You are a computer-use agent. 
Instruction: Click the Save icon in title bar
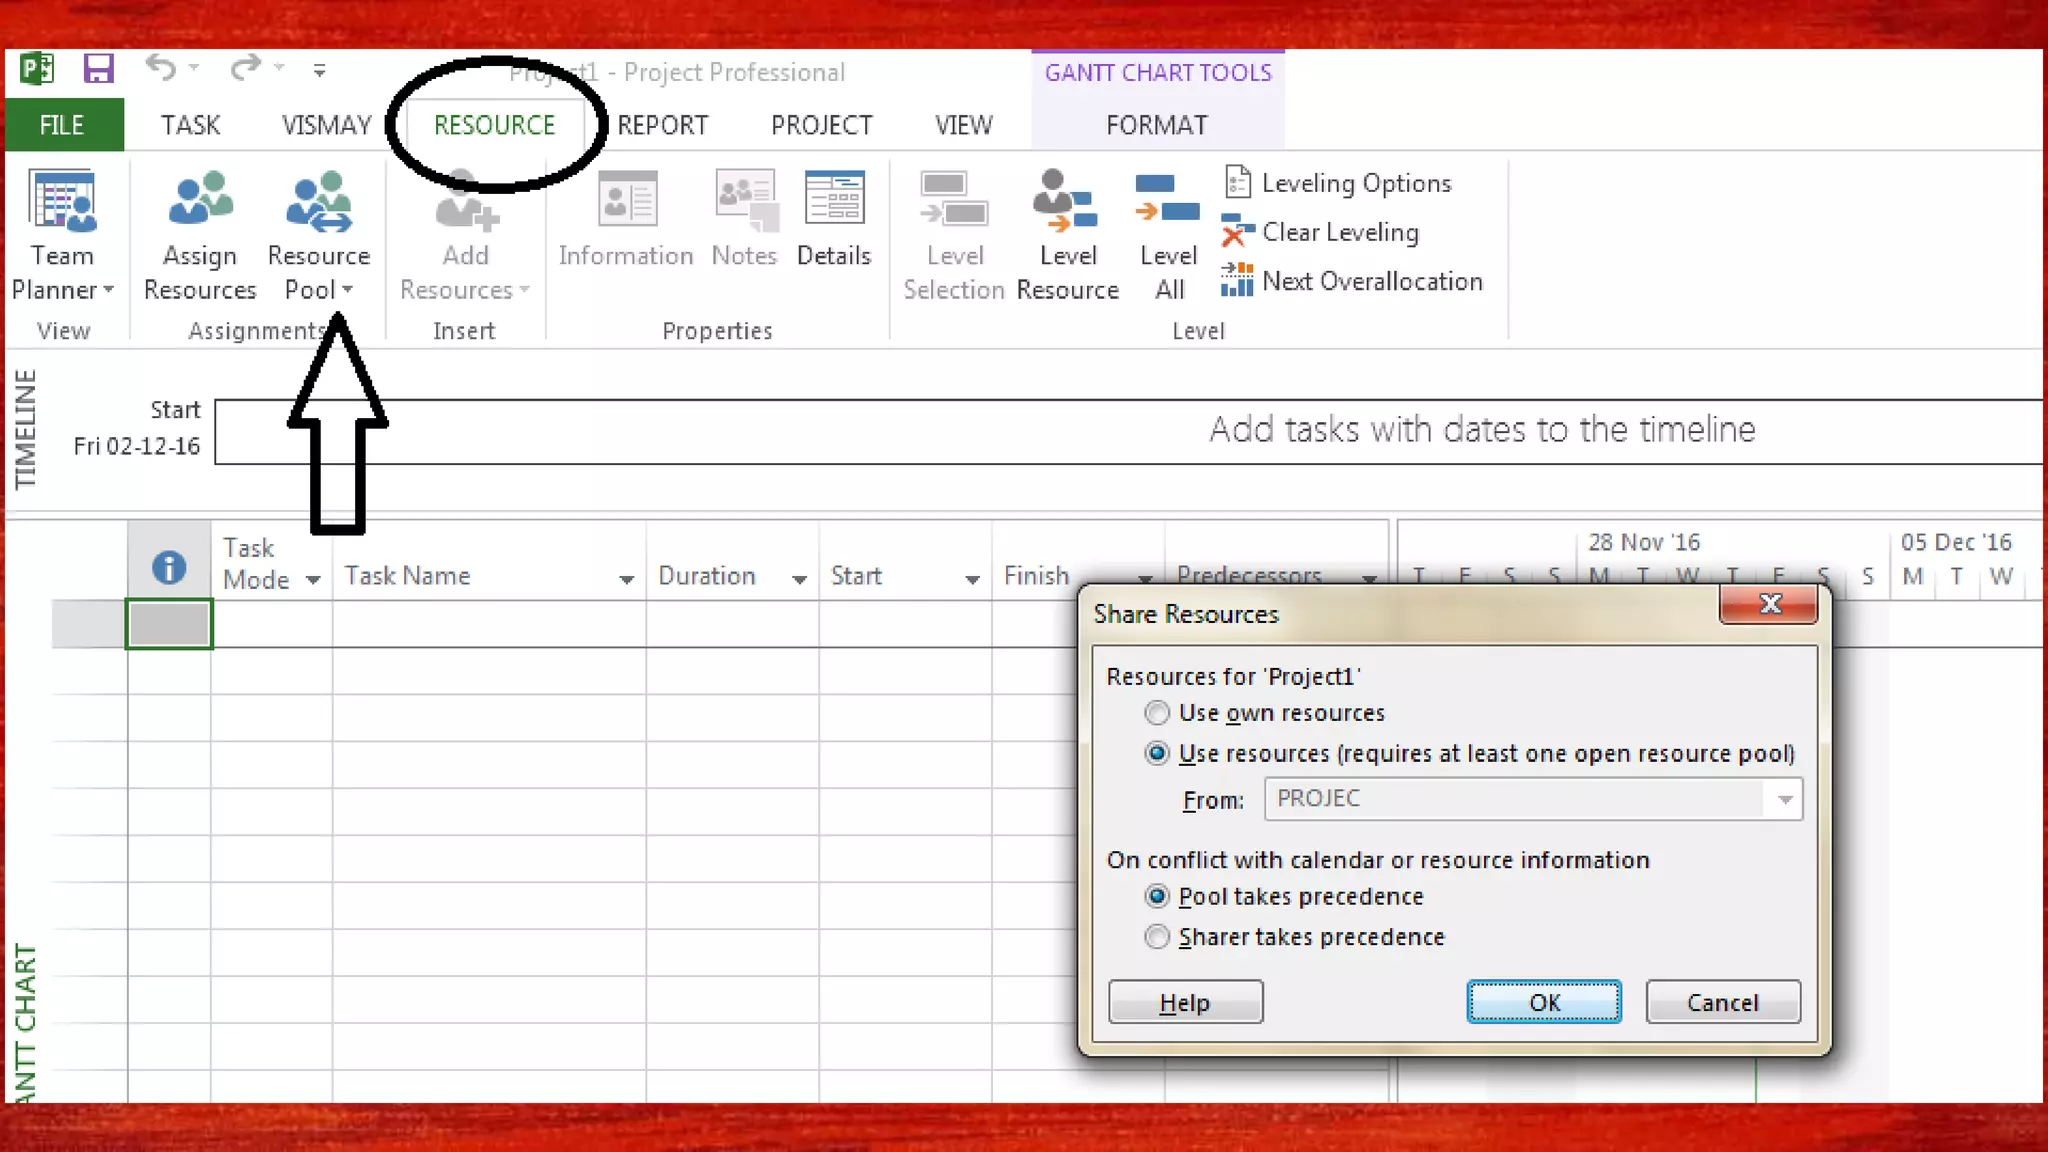(x=98, y=69)
